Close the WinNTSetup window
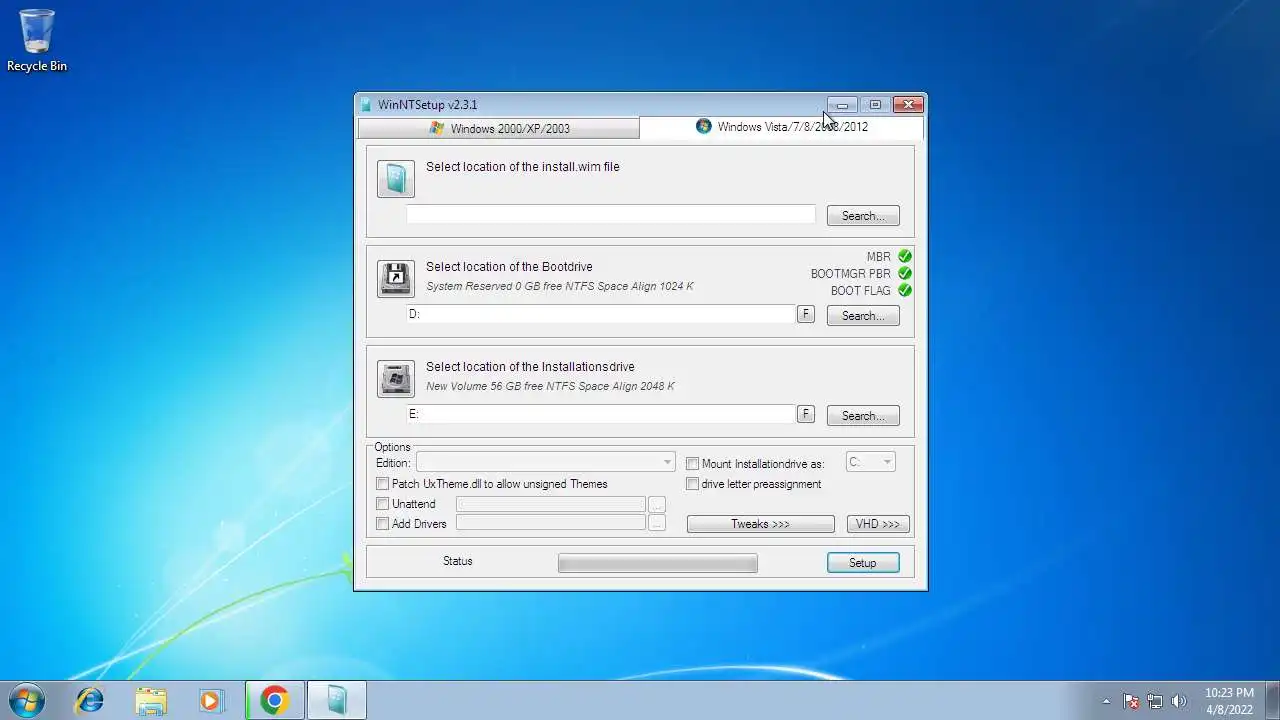The image size is (1280, 720). [908, 105]
